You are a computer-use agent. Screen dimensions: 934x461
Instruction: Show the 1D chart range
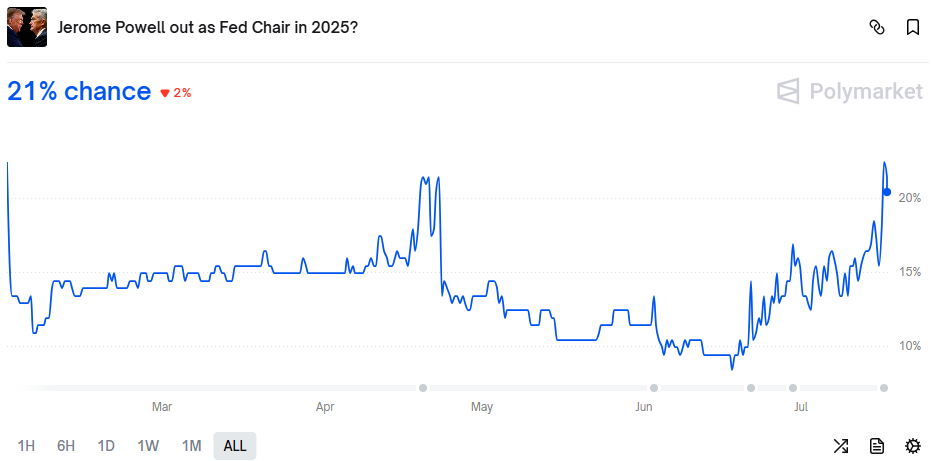click(105, 446)
